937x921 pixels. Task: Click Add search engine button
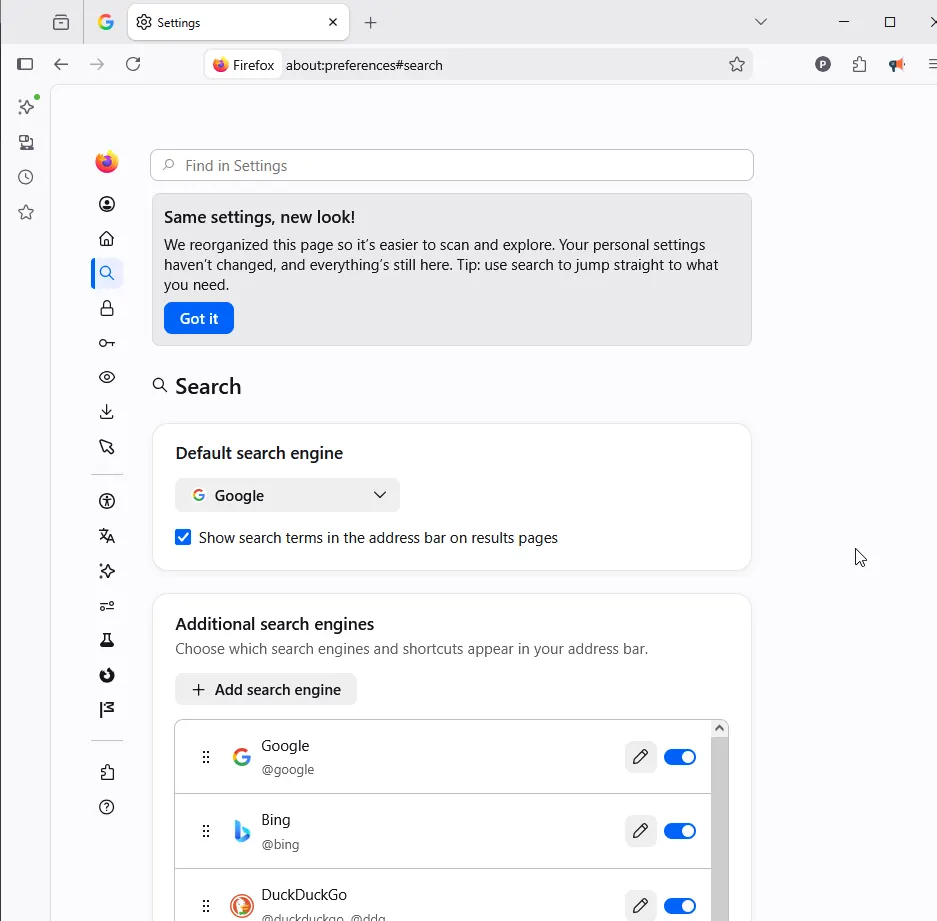pyautogui.click(x=266, y=689)
